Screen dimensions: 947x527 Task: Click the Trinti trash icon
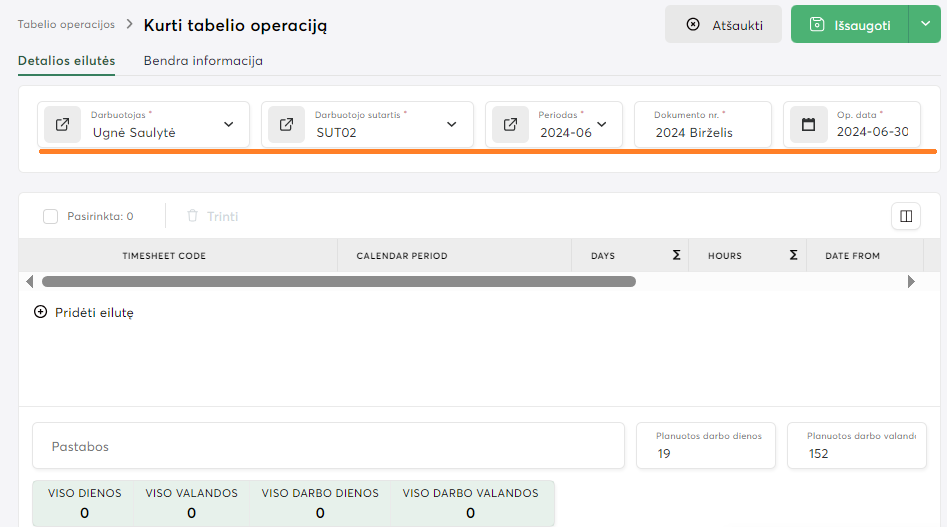pyautogui.click(x=193, y=216)
